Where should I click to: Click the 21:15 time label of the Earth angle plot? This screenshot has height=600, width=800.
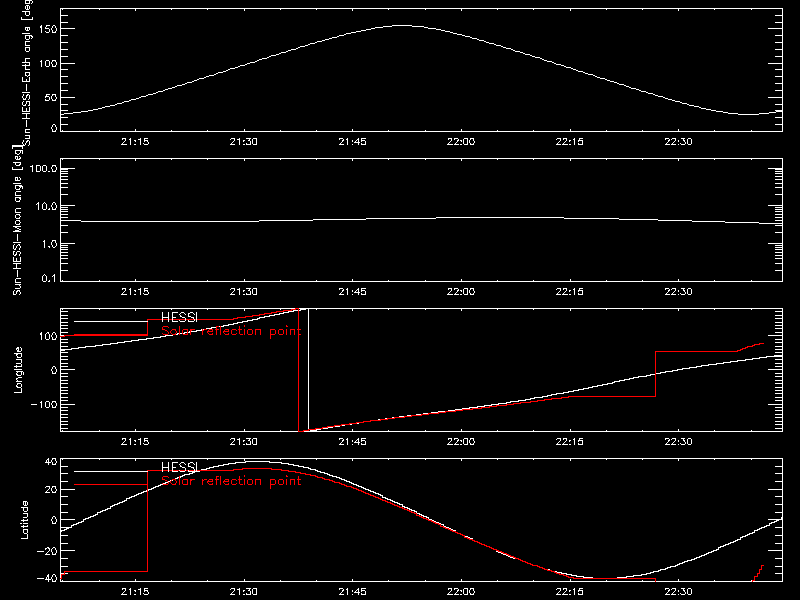135,142
